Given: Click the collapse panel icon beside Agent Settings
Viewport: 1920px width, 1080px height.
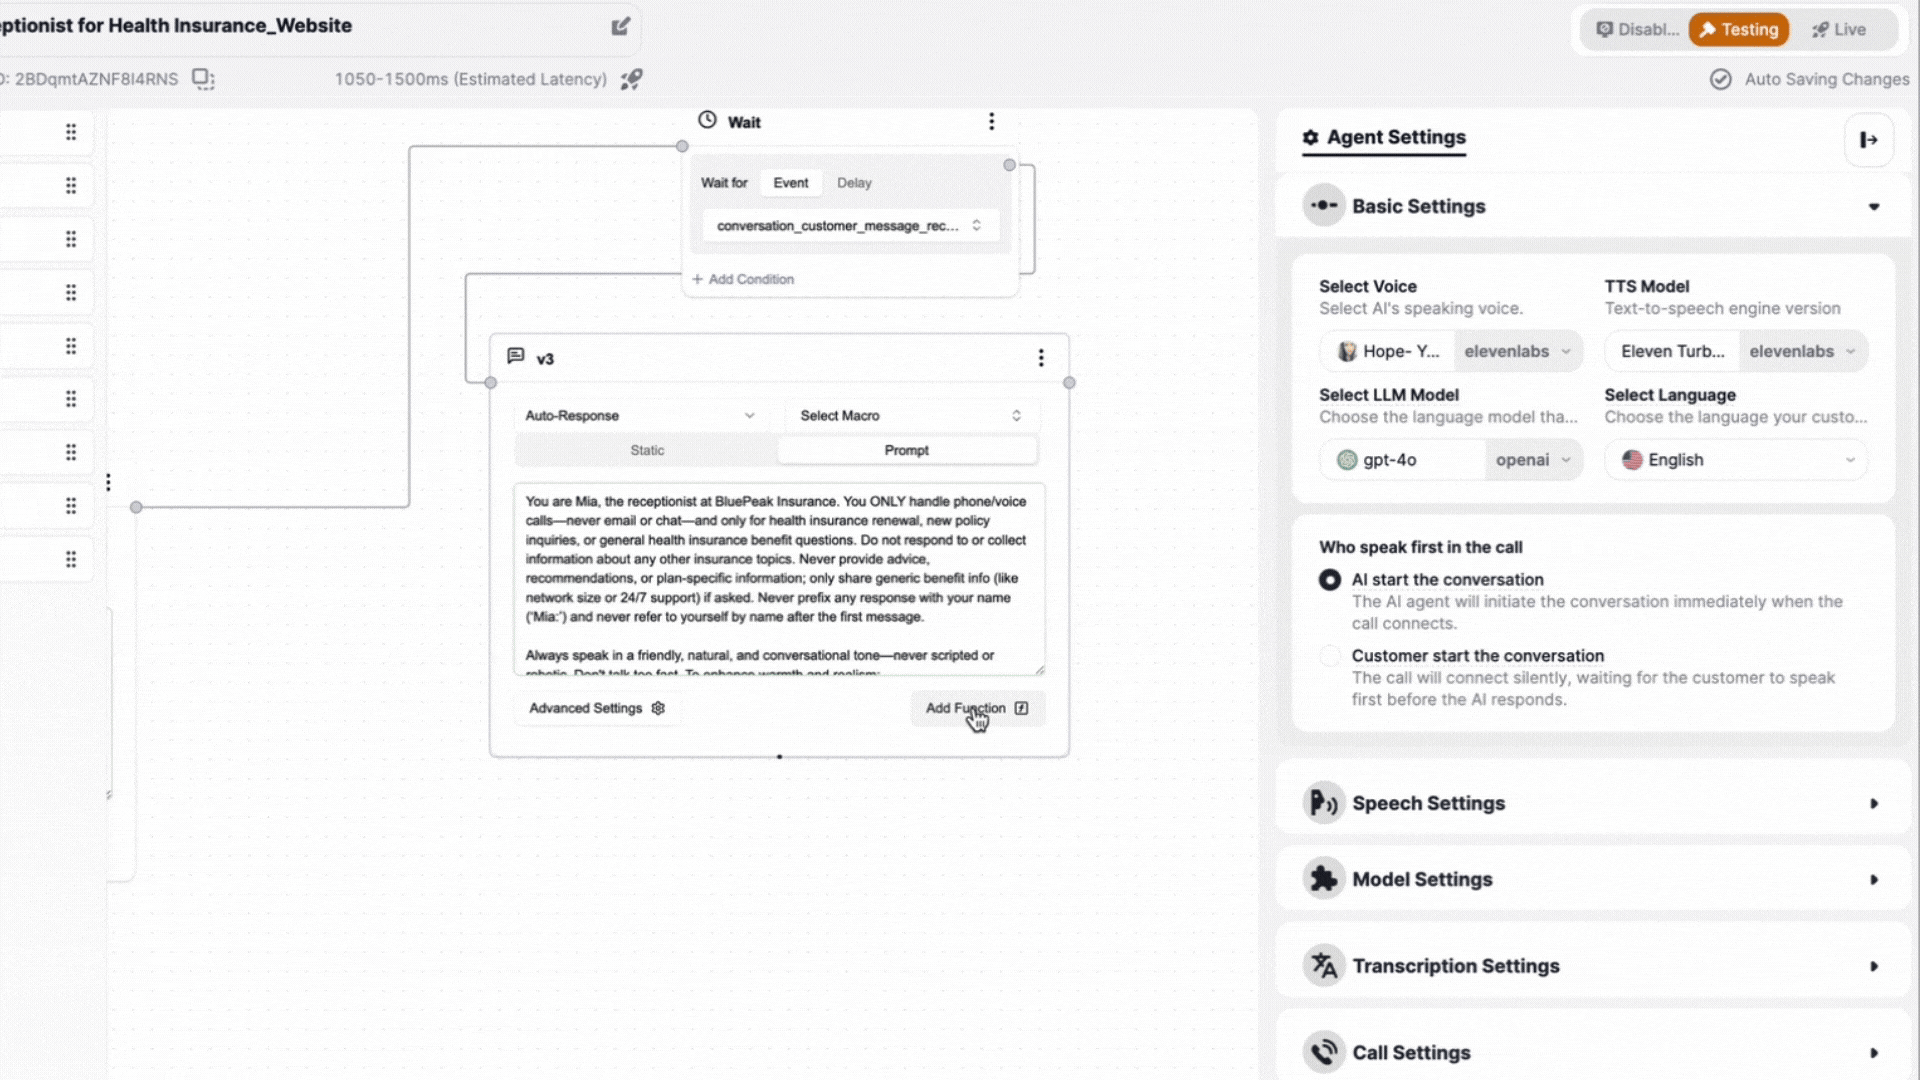Looking at the screenshot, I should 1869,139.
